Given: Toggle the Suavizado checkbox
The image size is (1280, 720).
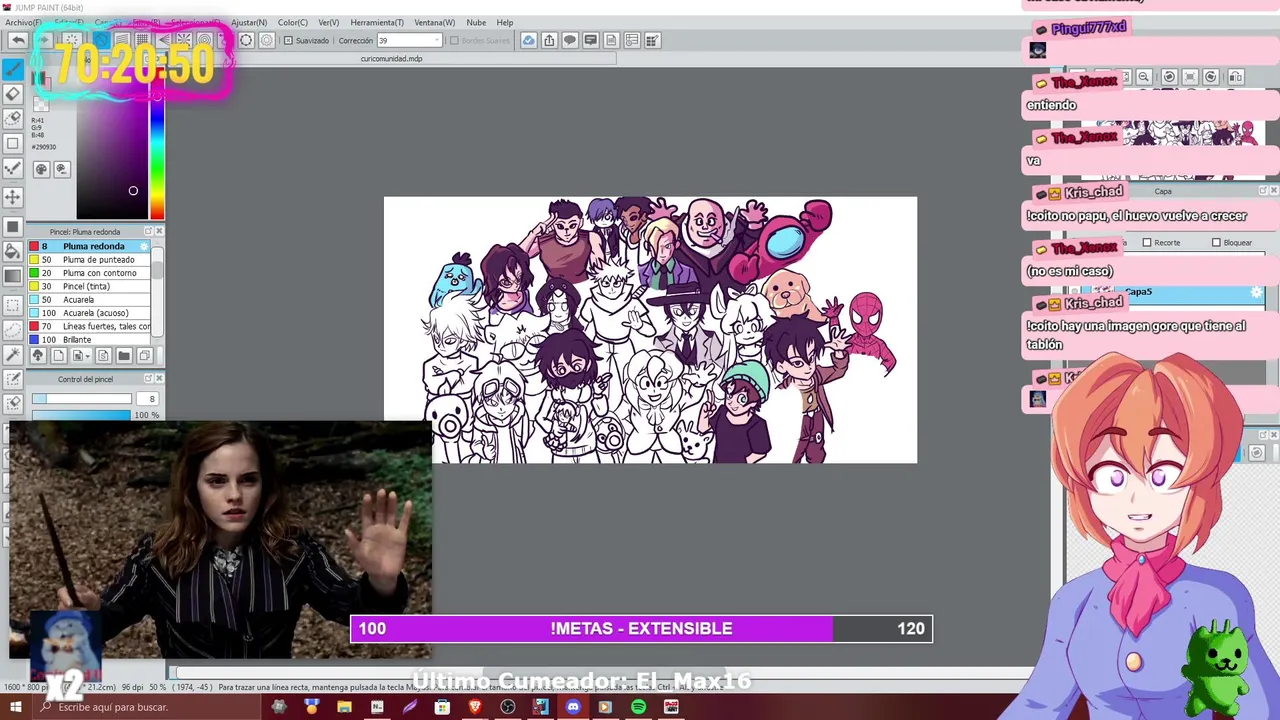Looking at the screenshot, I should pos(288,41).
